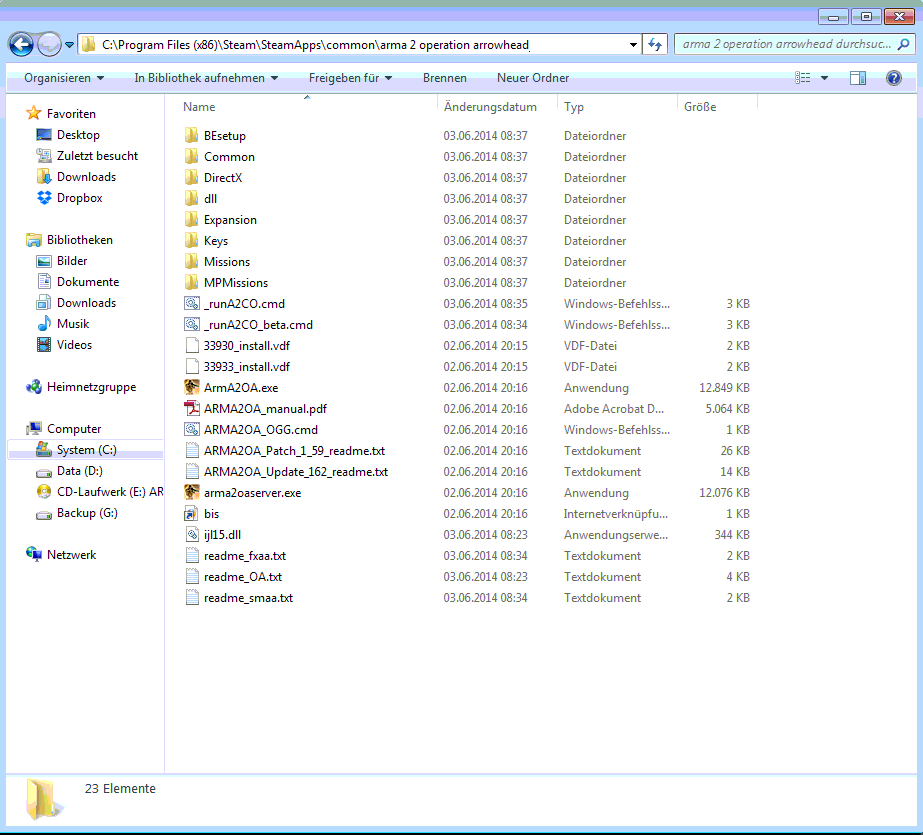Change view with the view icon
This screenshot has height=835, width=923.
pyautogui.click(x=802, y=78)
